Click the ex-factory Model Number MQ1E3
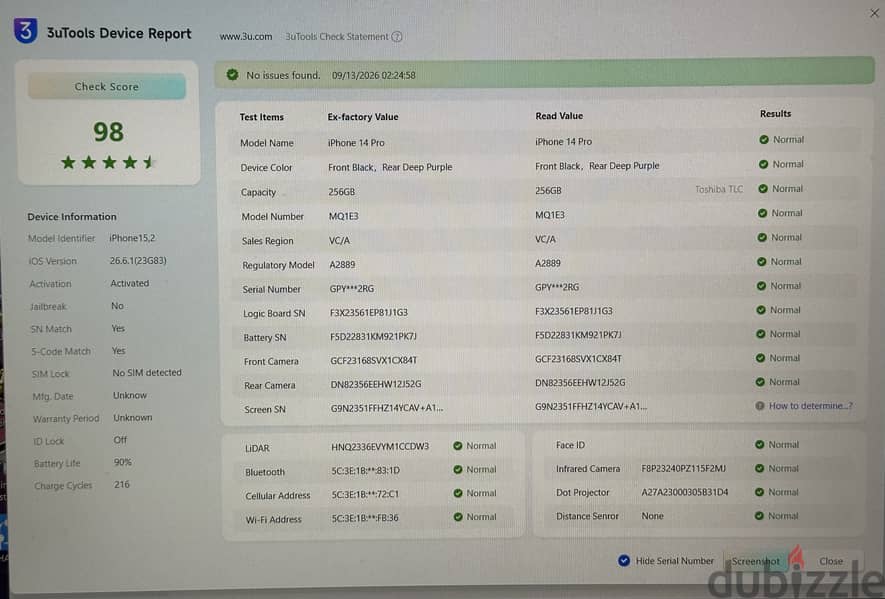 pos(343,216)
